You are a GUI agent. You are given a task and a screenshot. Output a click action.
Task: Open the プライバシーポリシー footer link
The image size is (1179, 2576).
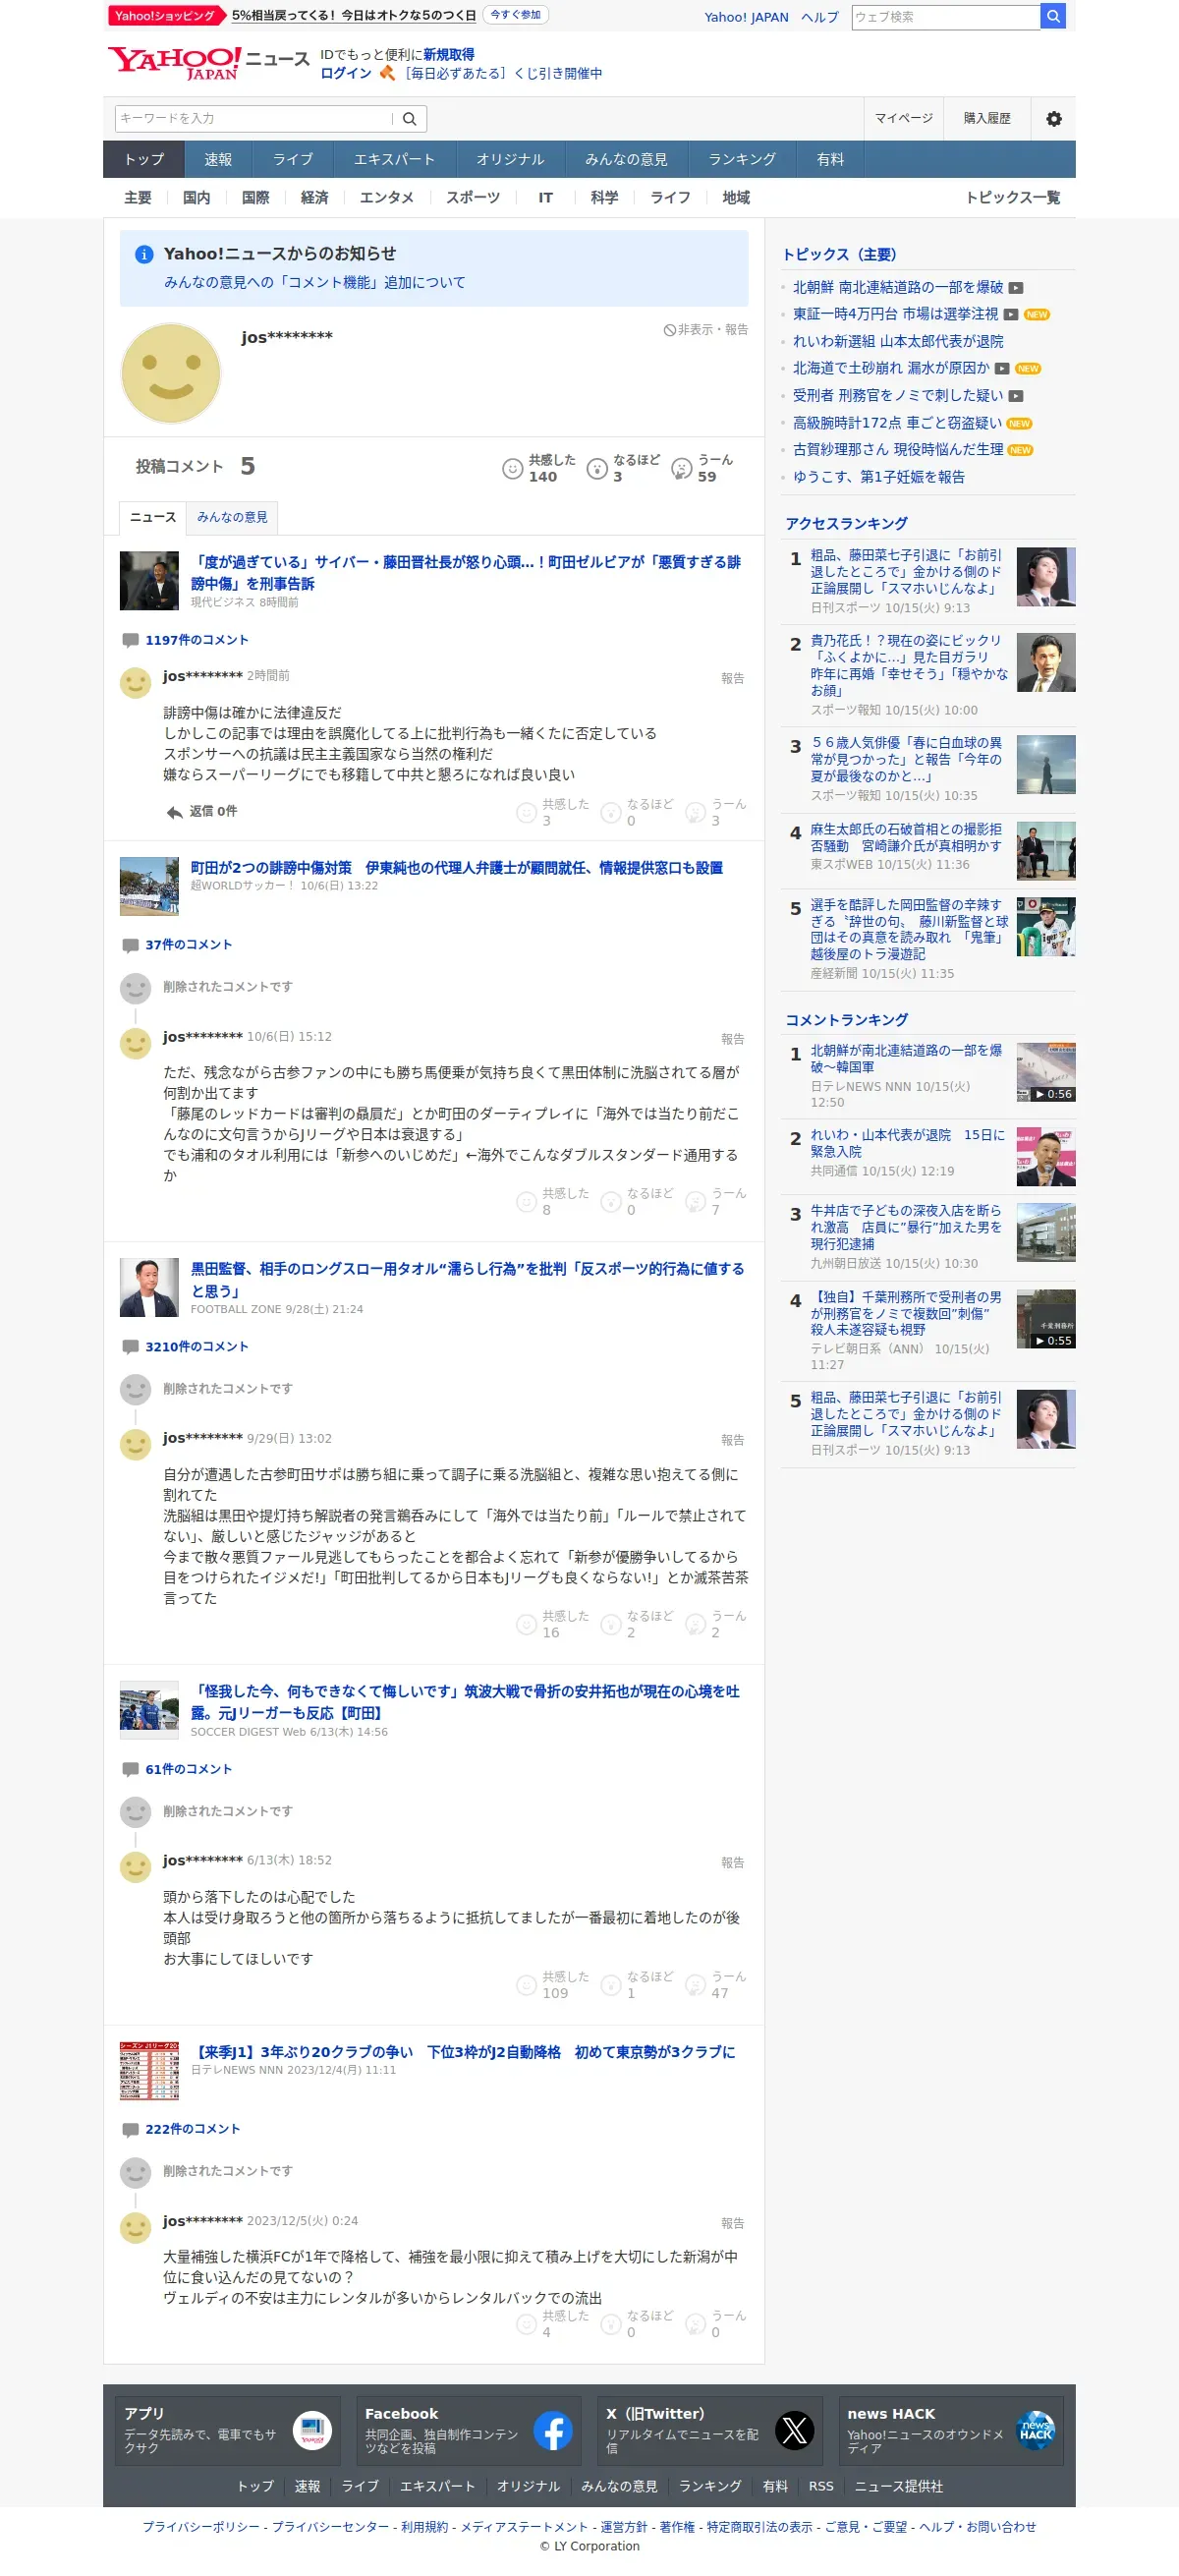point(201,2527)
